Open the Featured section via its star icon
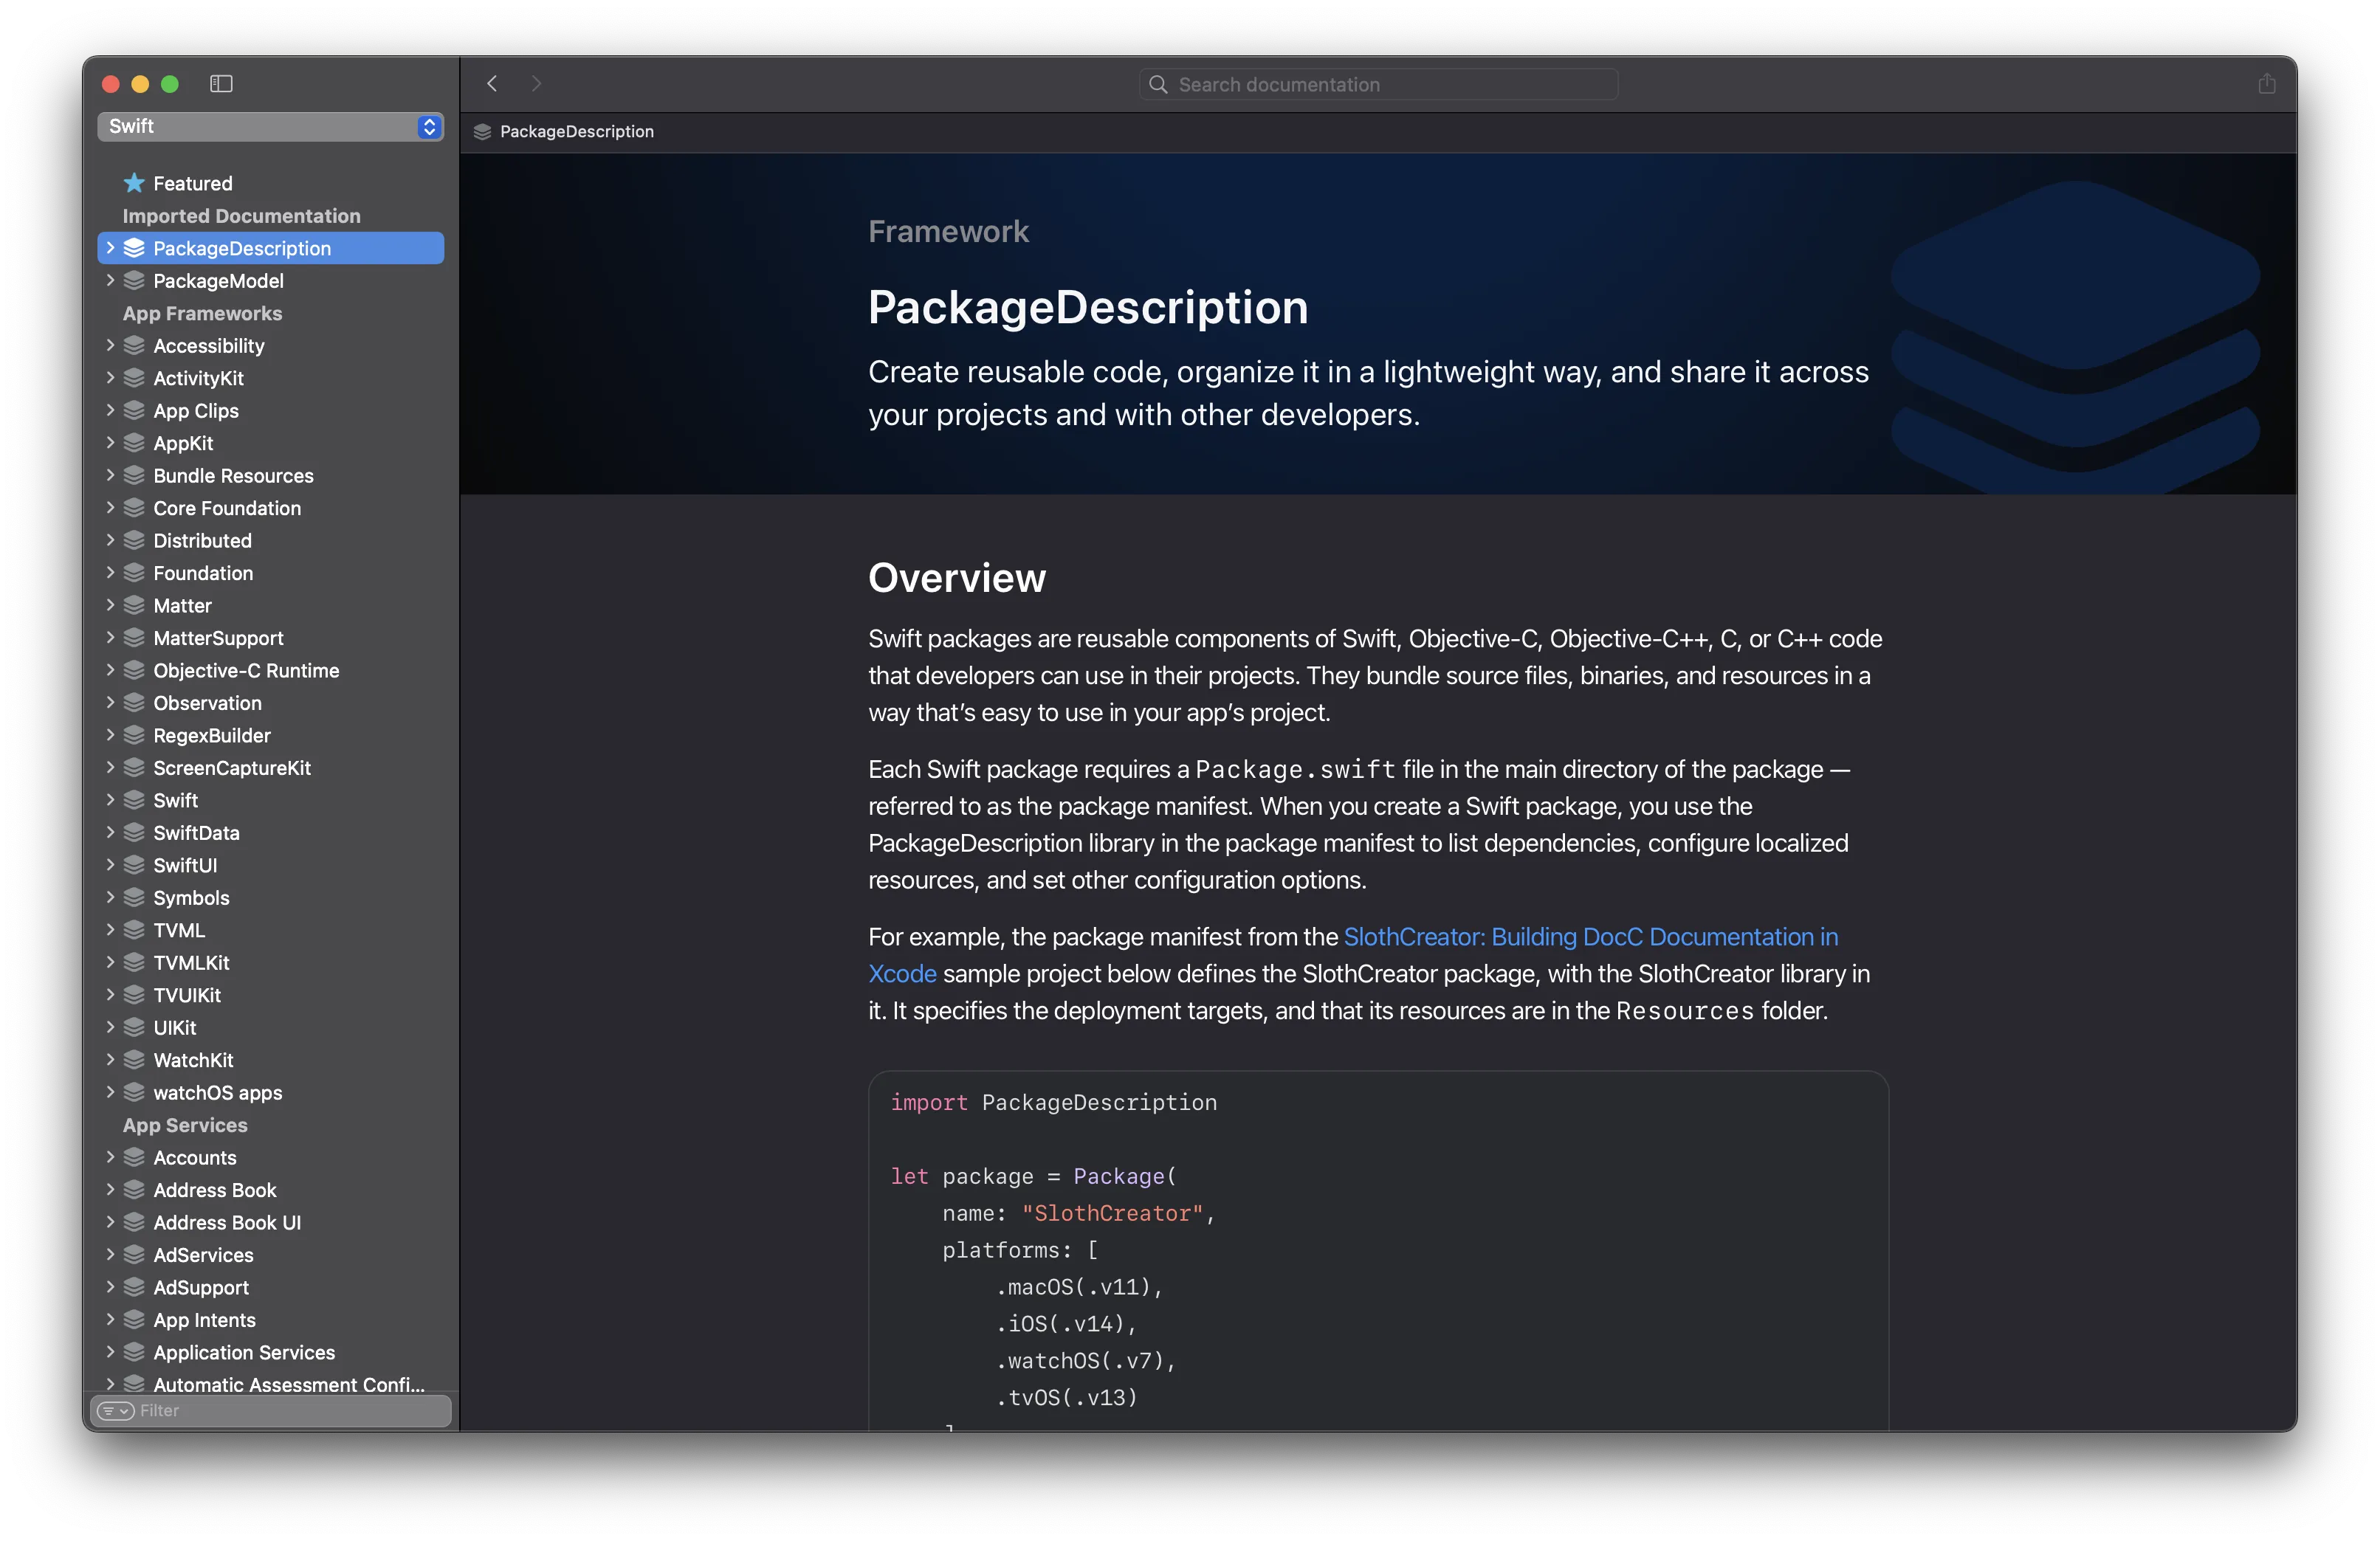 pos(133,183)
